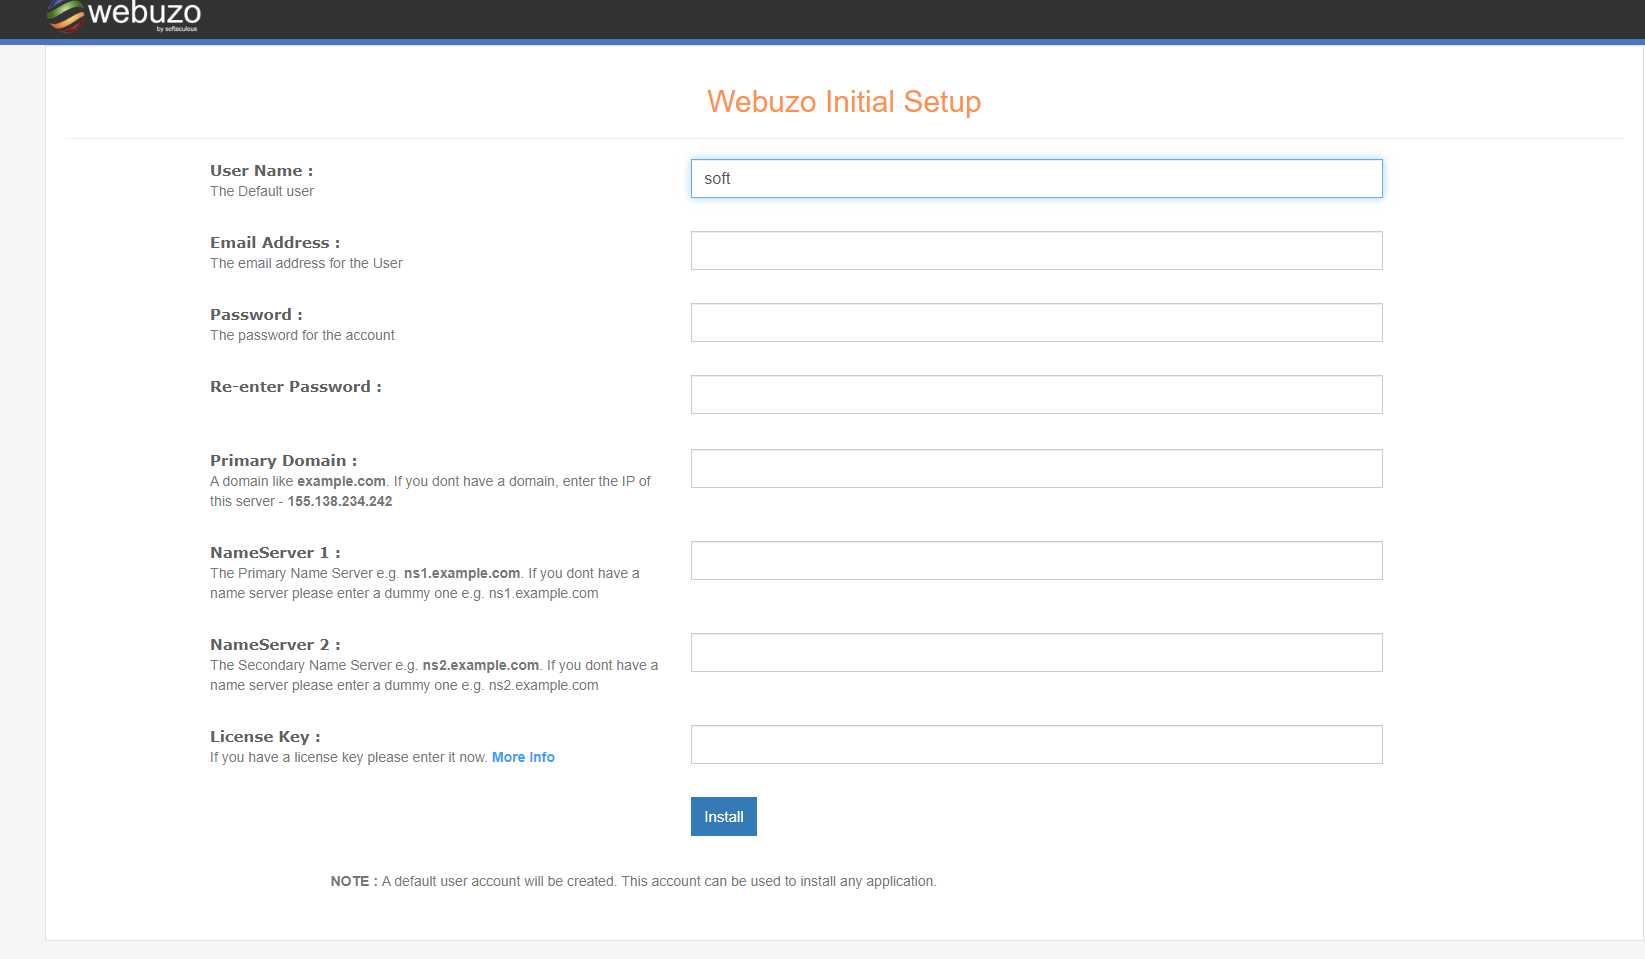
Task: Click the Install button
Action: pyautogui.click(x=723, y=817)
